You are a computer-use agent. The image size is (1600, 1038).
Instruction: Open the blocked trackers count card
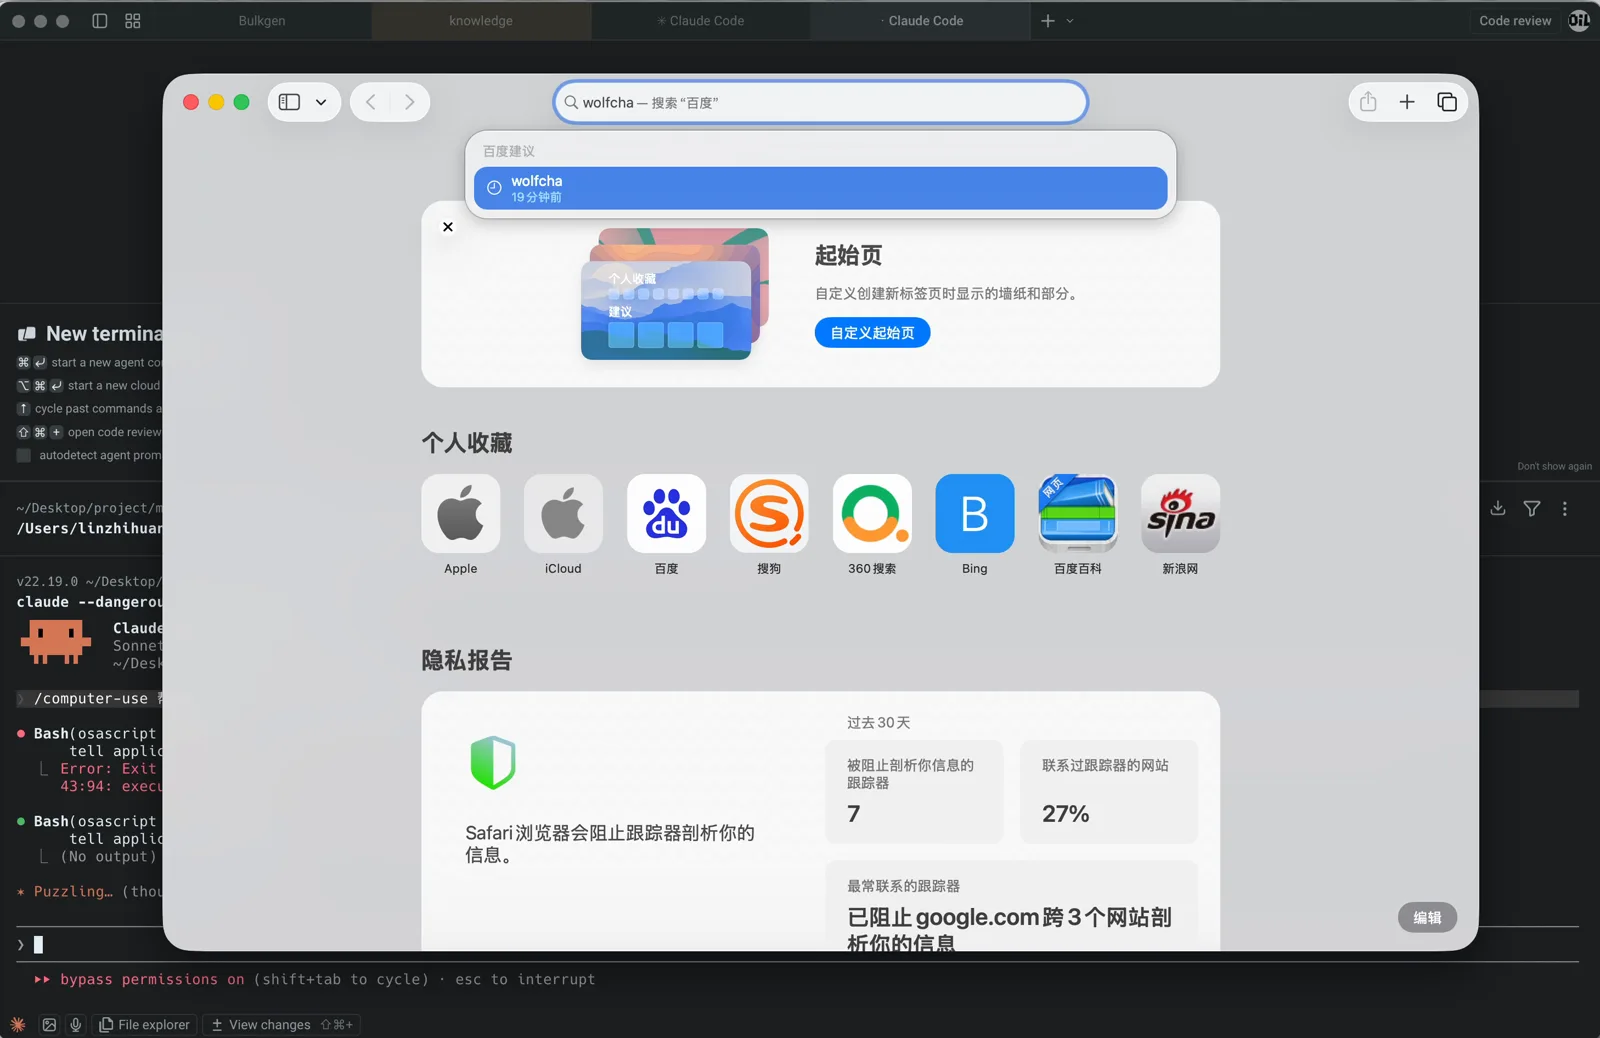[913, 792]
